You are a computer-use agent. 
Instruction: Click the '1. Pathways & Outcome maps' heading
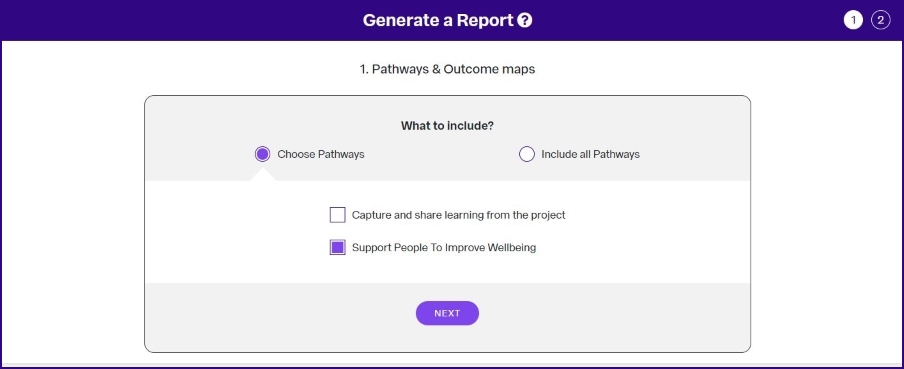click(x=447, y=69)
